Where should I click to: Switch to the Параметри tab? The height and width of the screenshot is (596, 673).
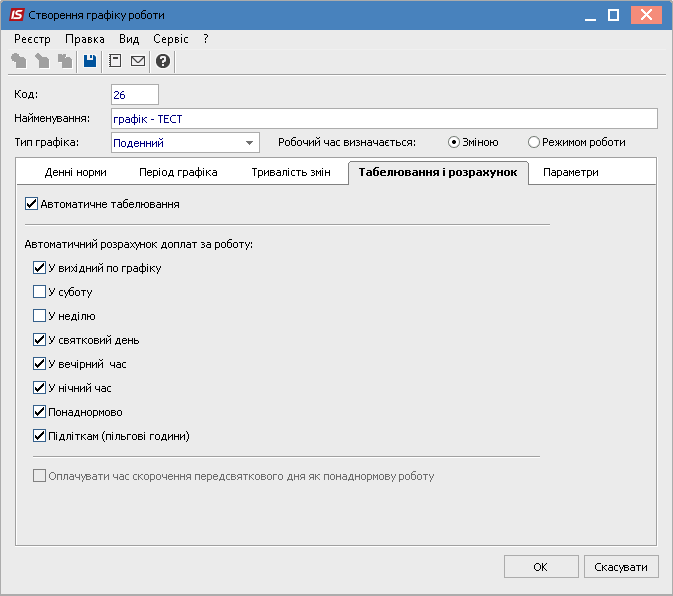[x=570, y=172]
